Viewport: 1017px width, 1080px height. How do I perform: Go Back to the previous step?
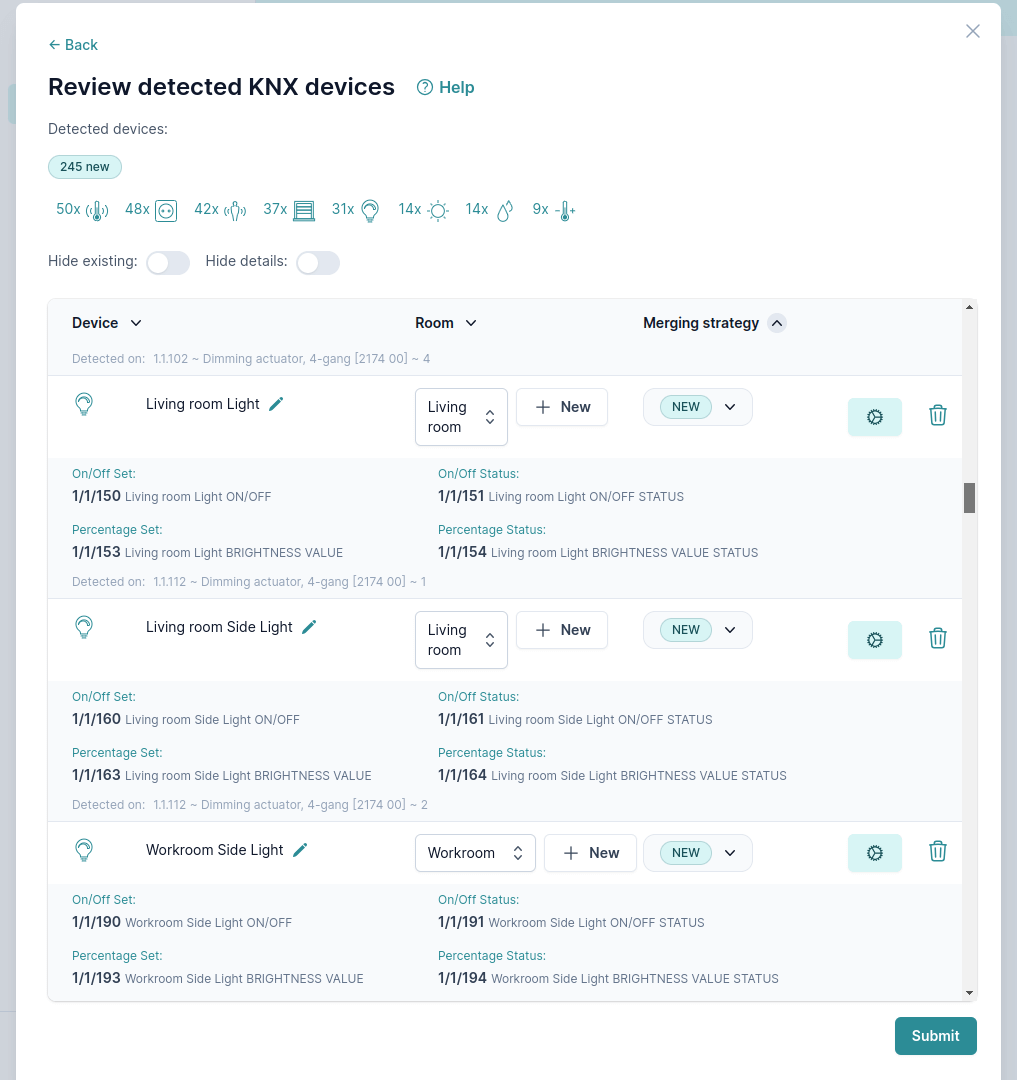click(73, 45)
